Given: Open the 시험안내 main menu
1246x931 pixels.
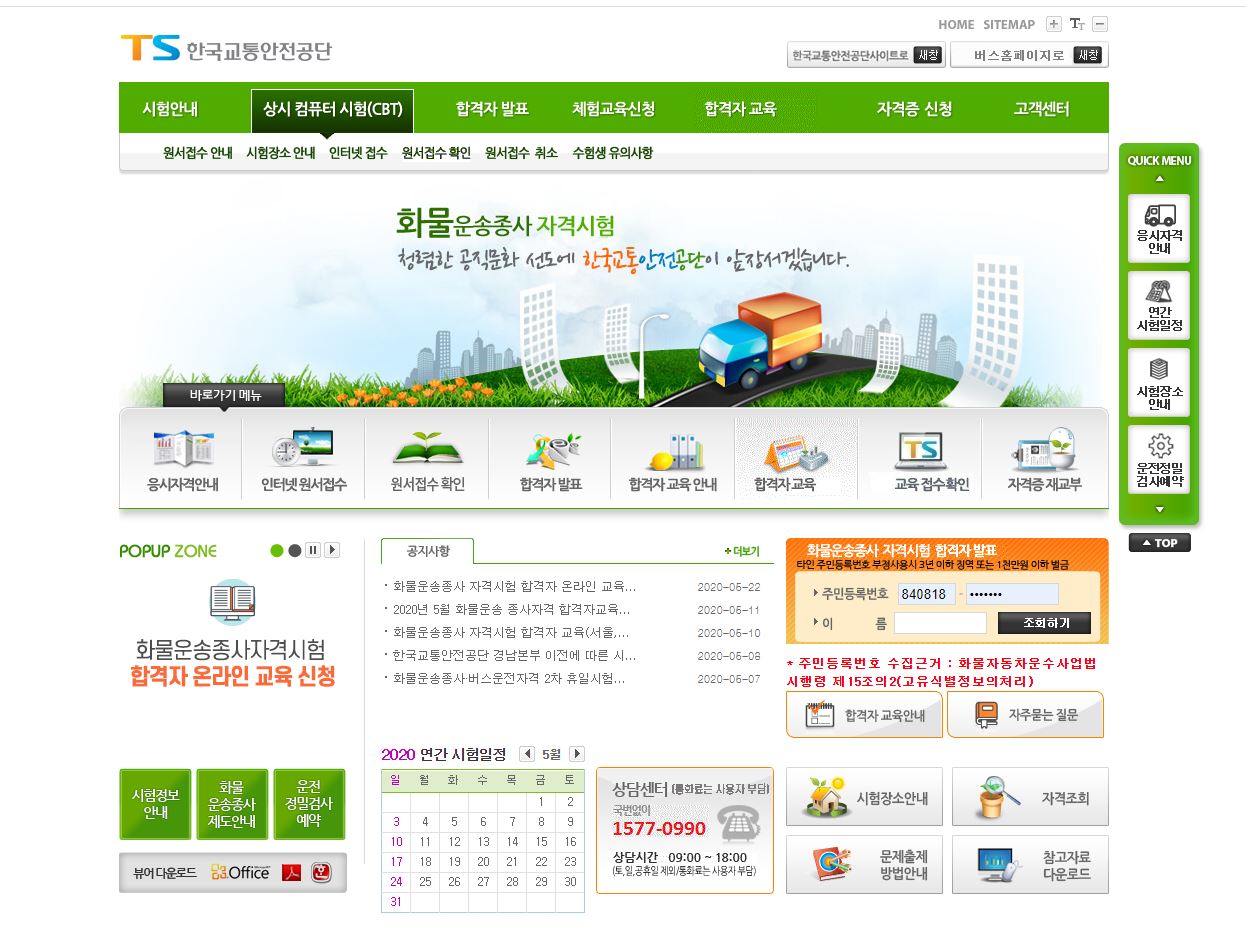Looking at the screenshot, I should pyautogui.click(x=170, y=109).
